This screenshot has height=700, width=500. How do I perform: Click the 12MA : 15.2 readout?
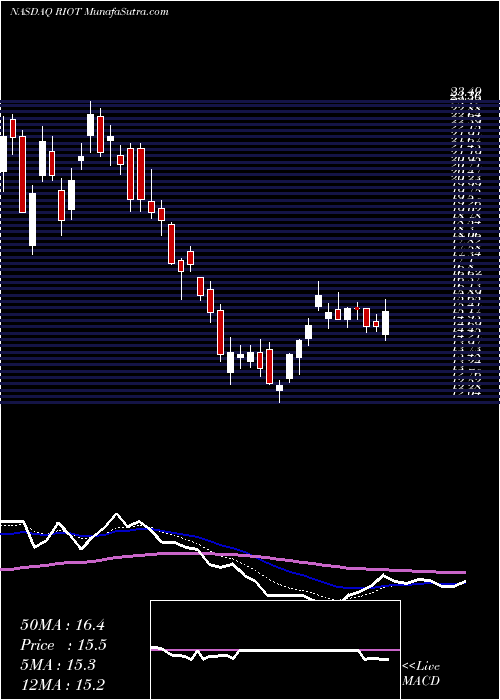tap(64, 684)
